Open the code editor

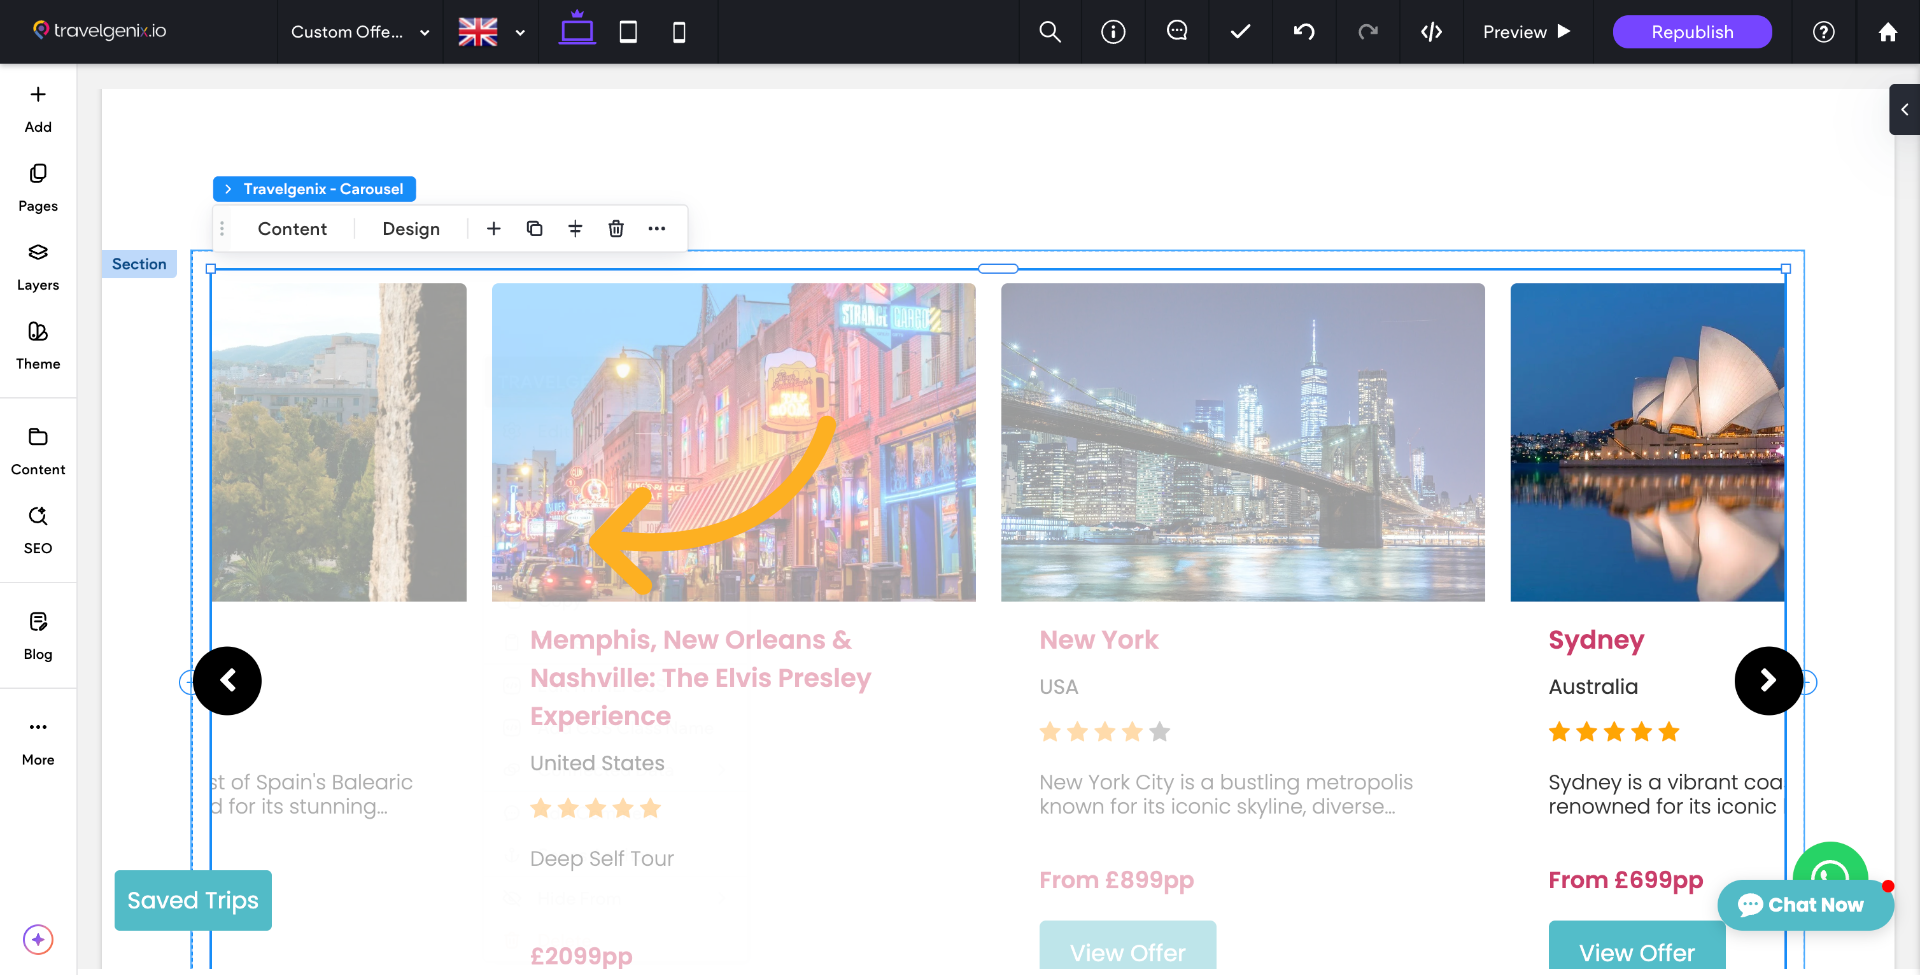1431,31
